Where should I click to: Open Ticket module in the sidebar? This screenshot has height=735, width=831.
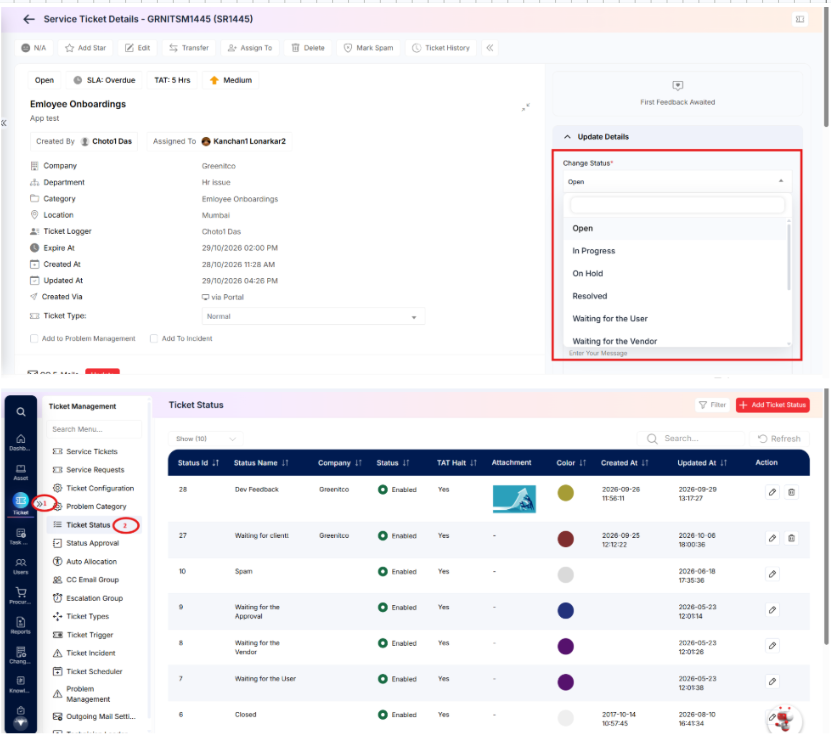click(x=20, y=502)
